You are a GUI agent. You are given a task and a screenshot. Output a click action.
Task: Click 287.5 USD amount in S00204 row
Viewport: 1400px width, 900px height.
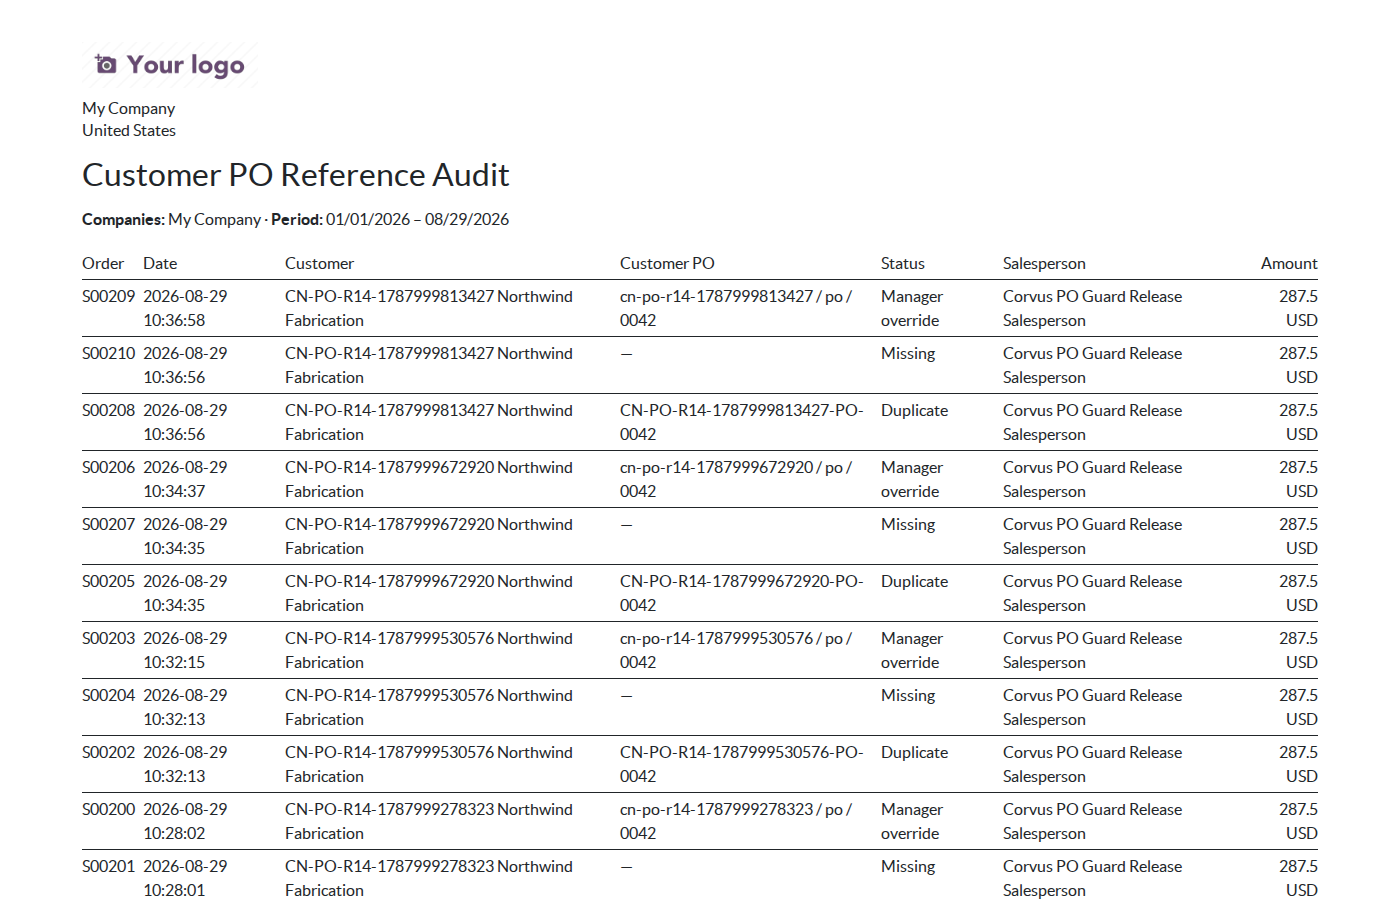[1298, 707]
